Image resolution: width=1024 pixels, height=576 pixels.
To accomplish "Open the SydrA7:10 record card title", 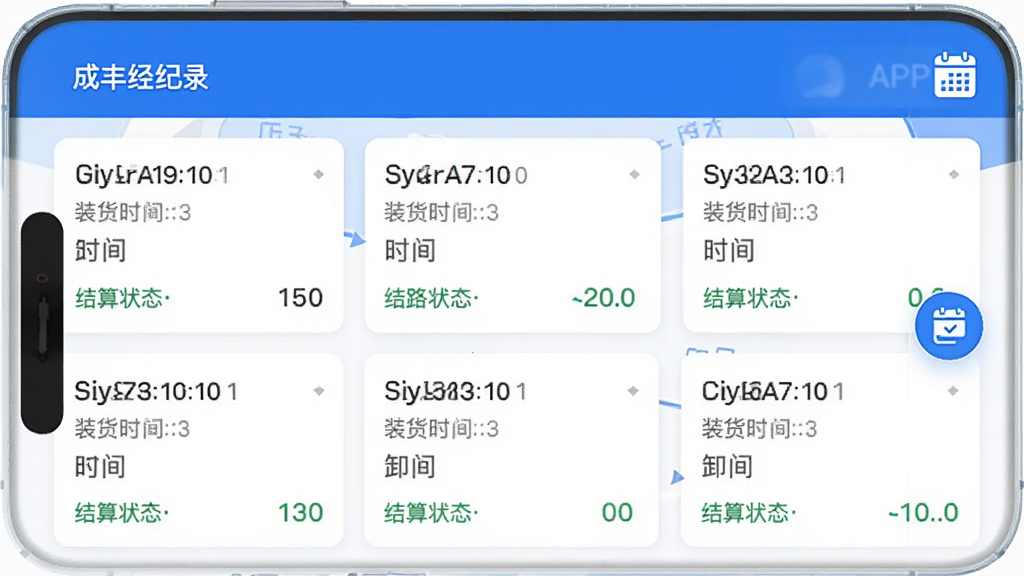I will click(x=456, y=175).
